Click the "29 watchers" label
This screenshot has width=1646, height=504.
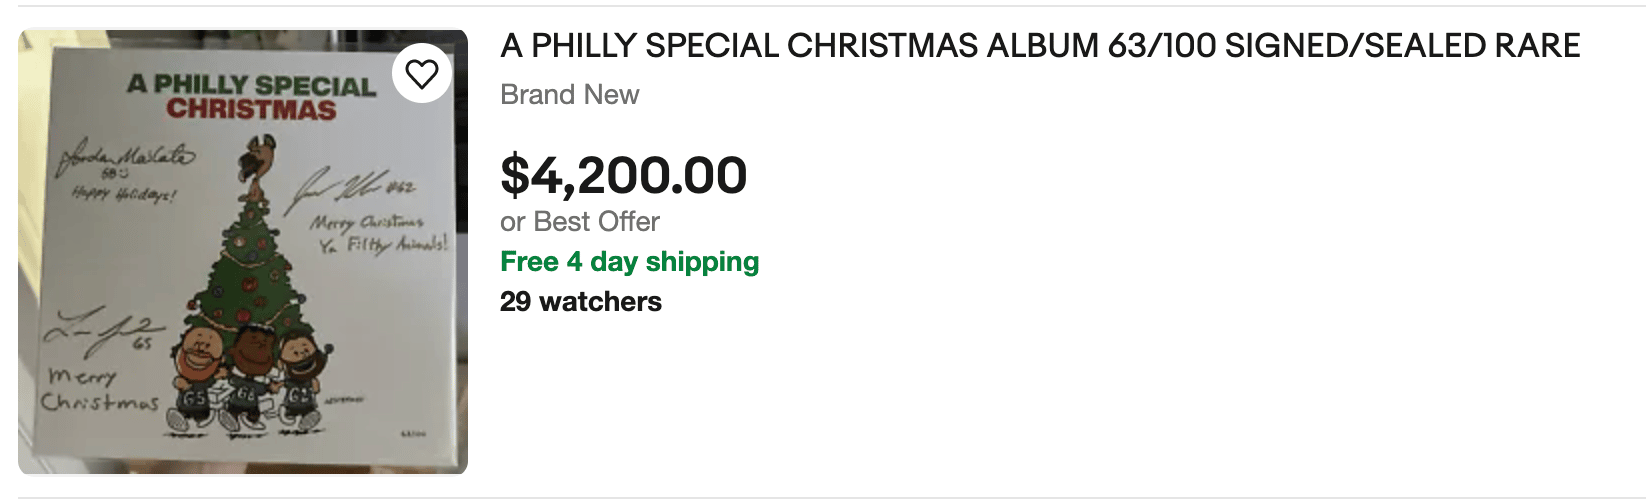point(580,302)
